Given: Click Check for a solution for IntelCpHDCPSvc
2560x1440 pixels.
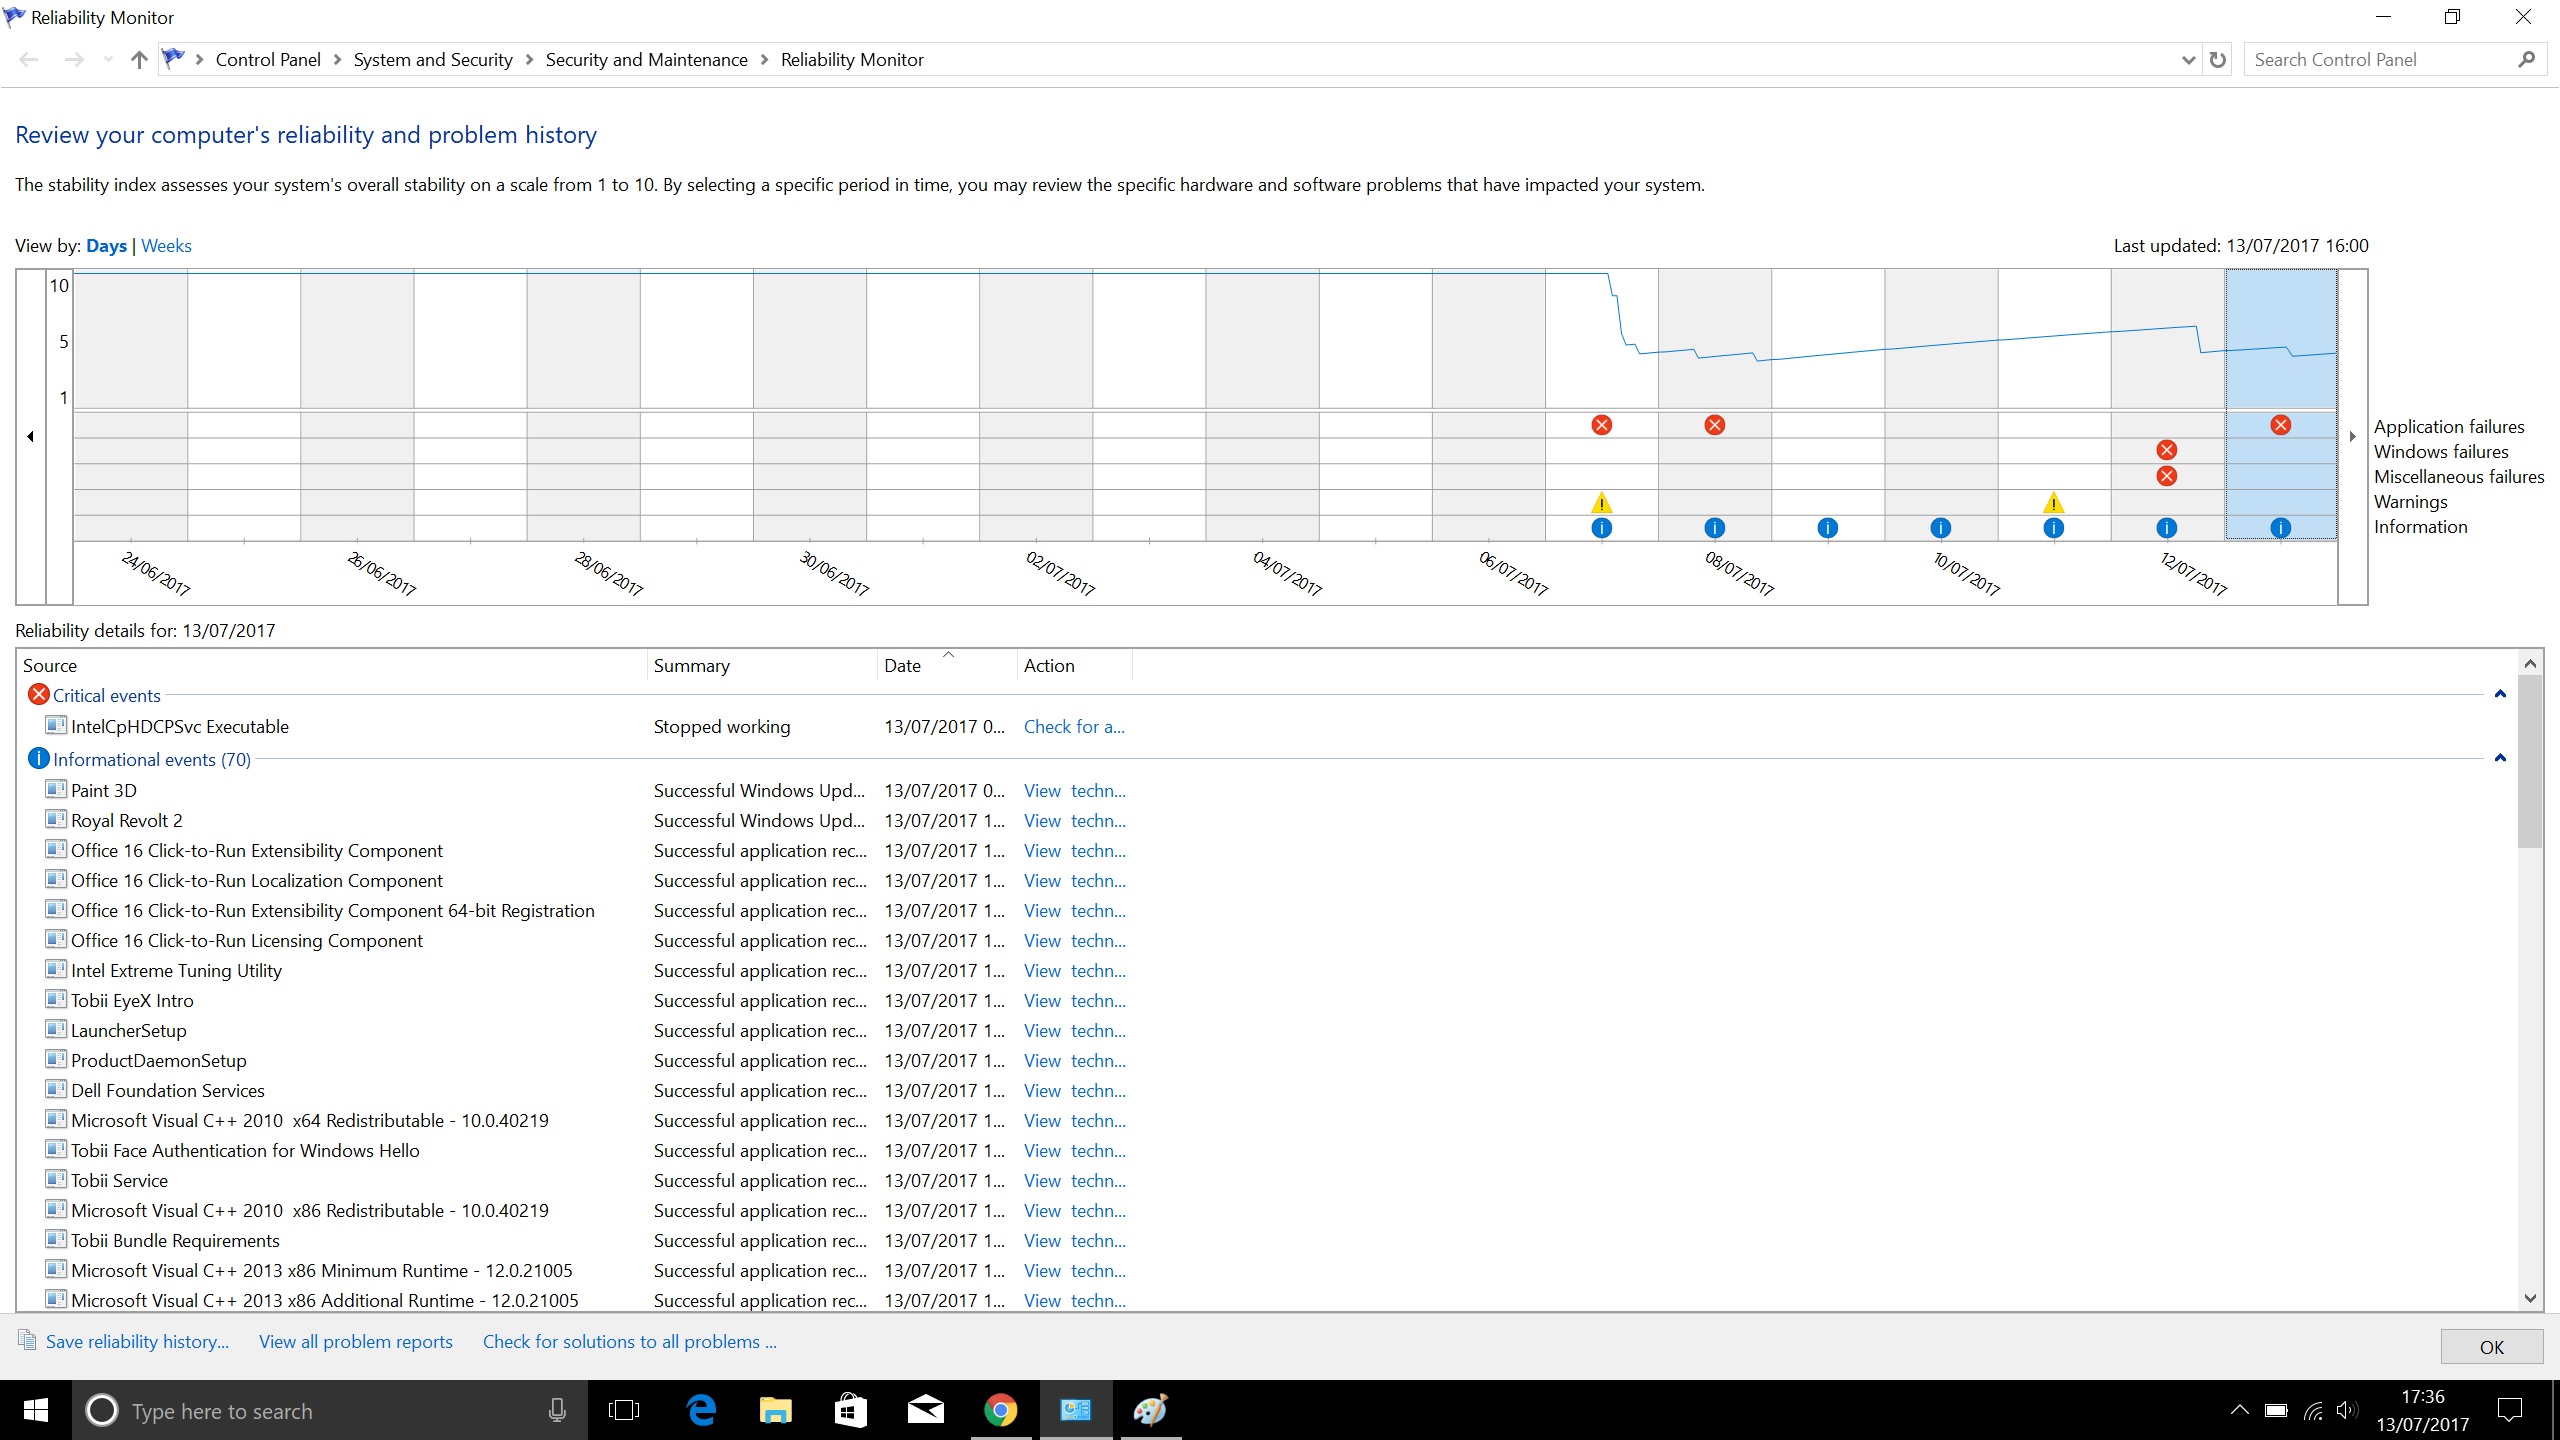Looking at the screenshot, I should tap(1074, 727).
